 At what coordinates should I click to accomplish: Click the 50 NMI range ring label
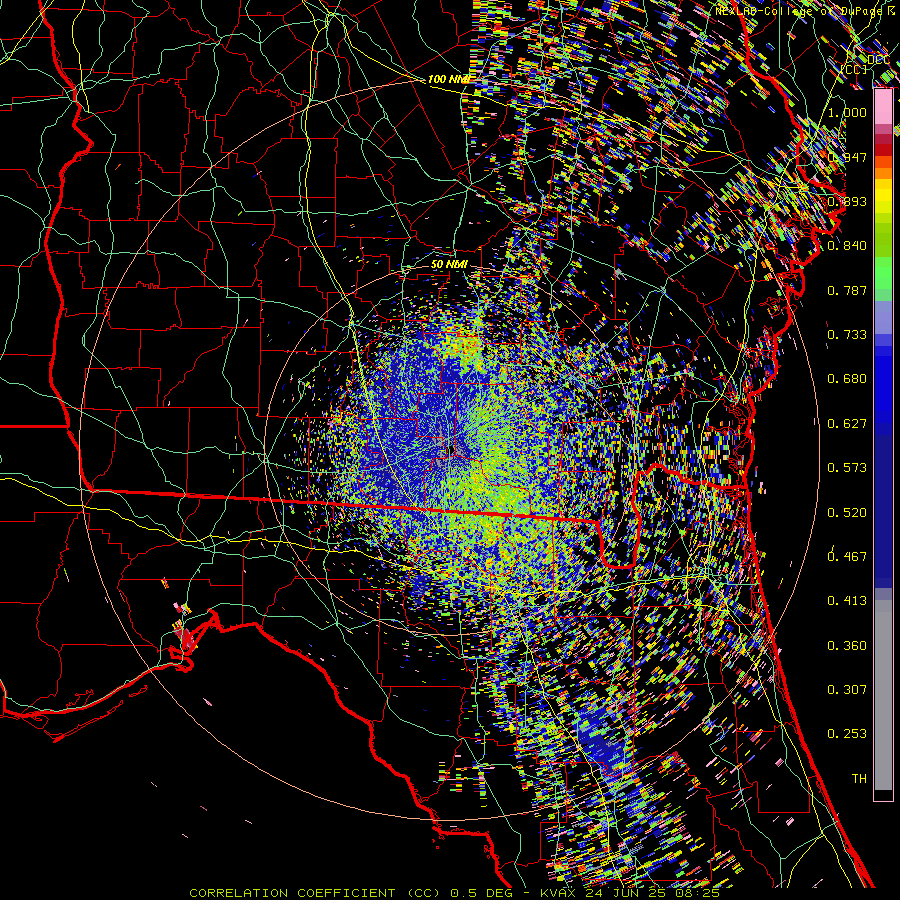point(449,265)
